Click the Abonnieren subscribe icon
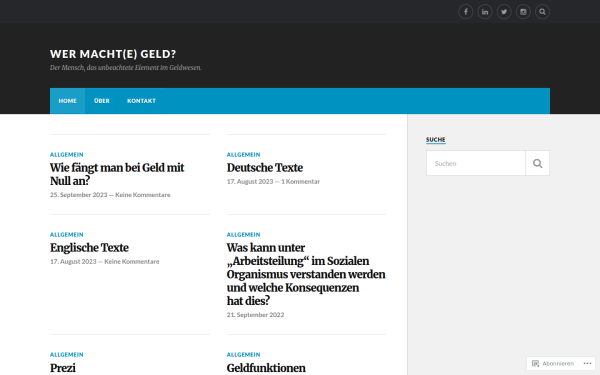Image resolution: width=600 pixels, height=375 pixels. tap(535, 364)
